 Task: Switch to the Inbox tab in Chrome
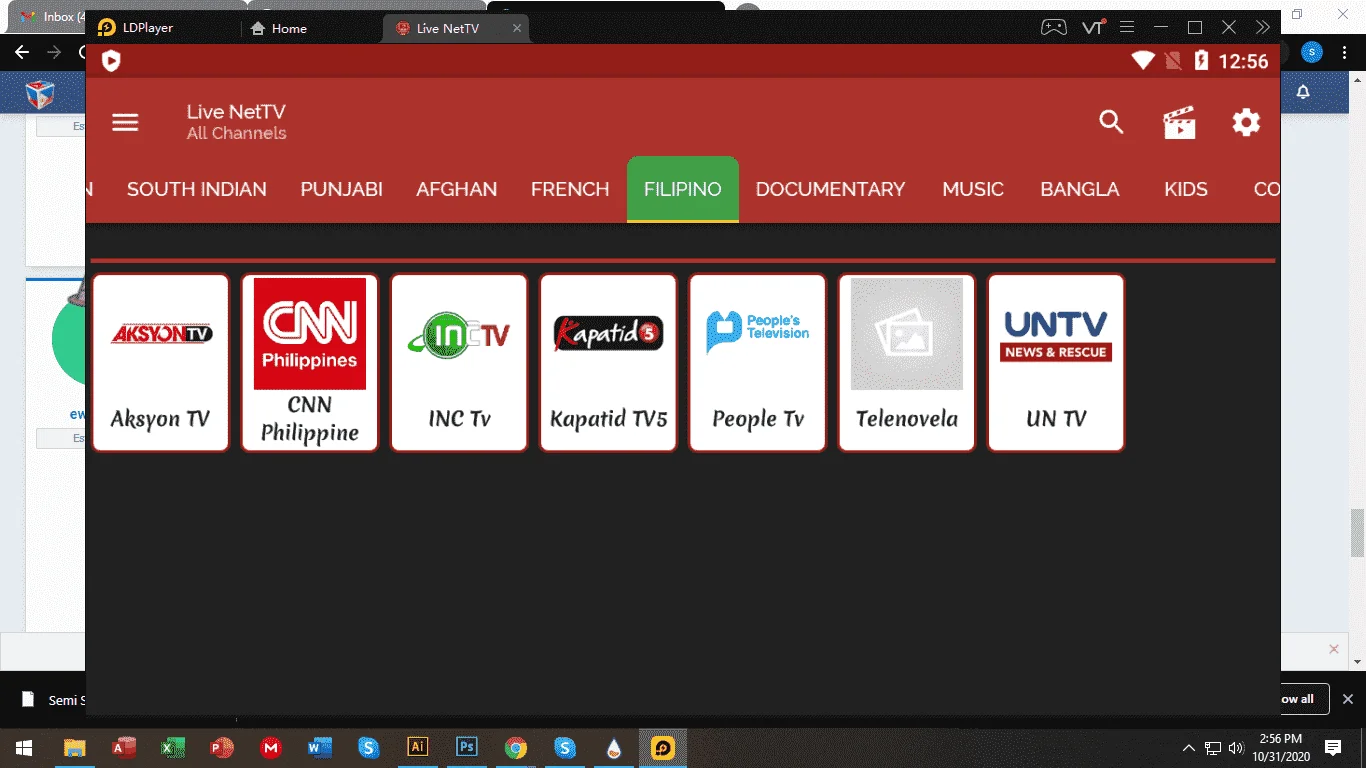(50, 16)
